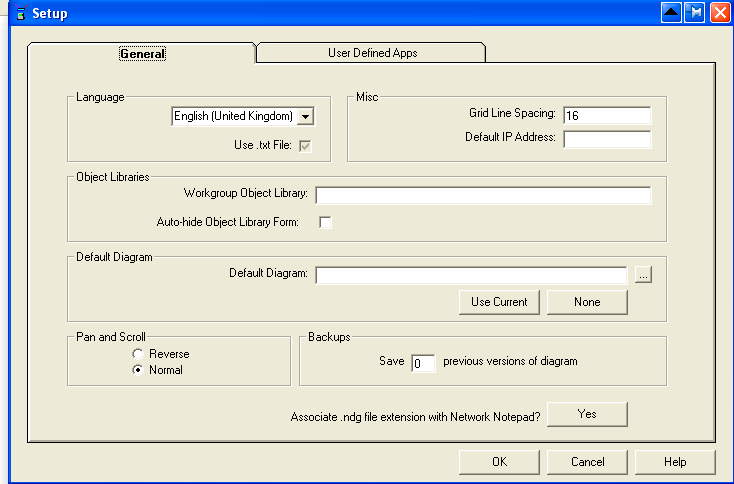Click the Default IP Address field
Screen dimensions: 734x484
[x=607, y=139]
